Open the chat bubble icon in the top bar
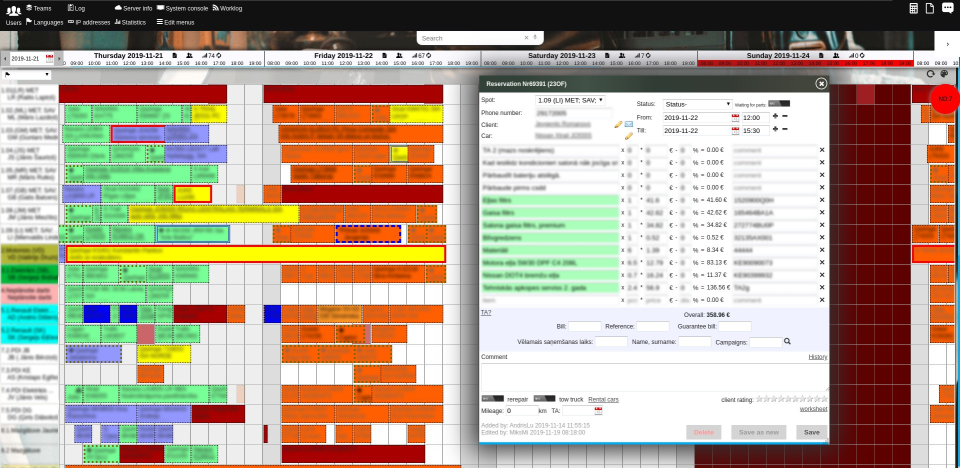This screenshot has width=960, height=468. (x=947, y=8)
